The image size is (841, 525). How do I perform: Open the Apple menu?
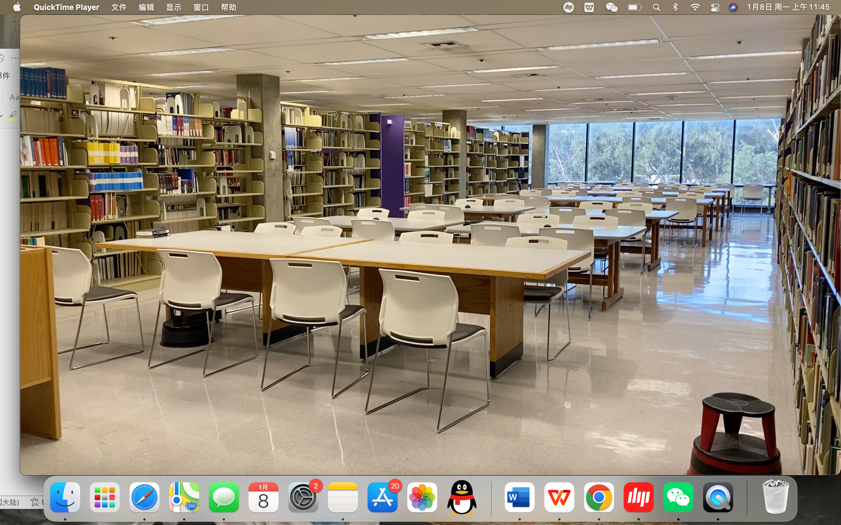16,7
